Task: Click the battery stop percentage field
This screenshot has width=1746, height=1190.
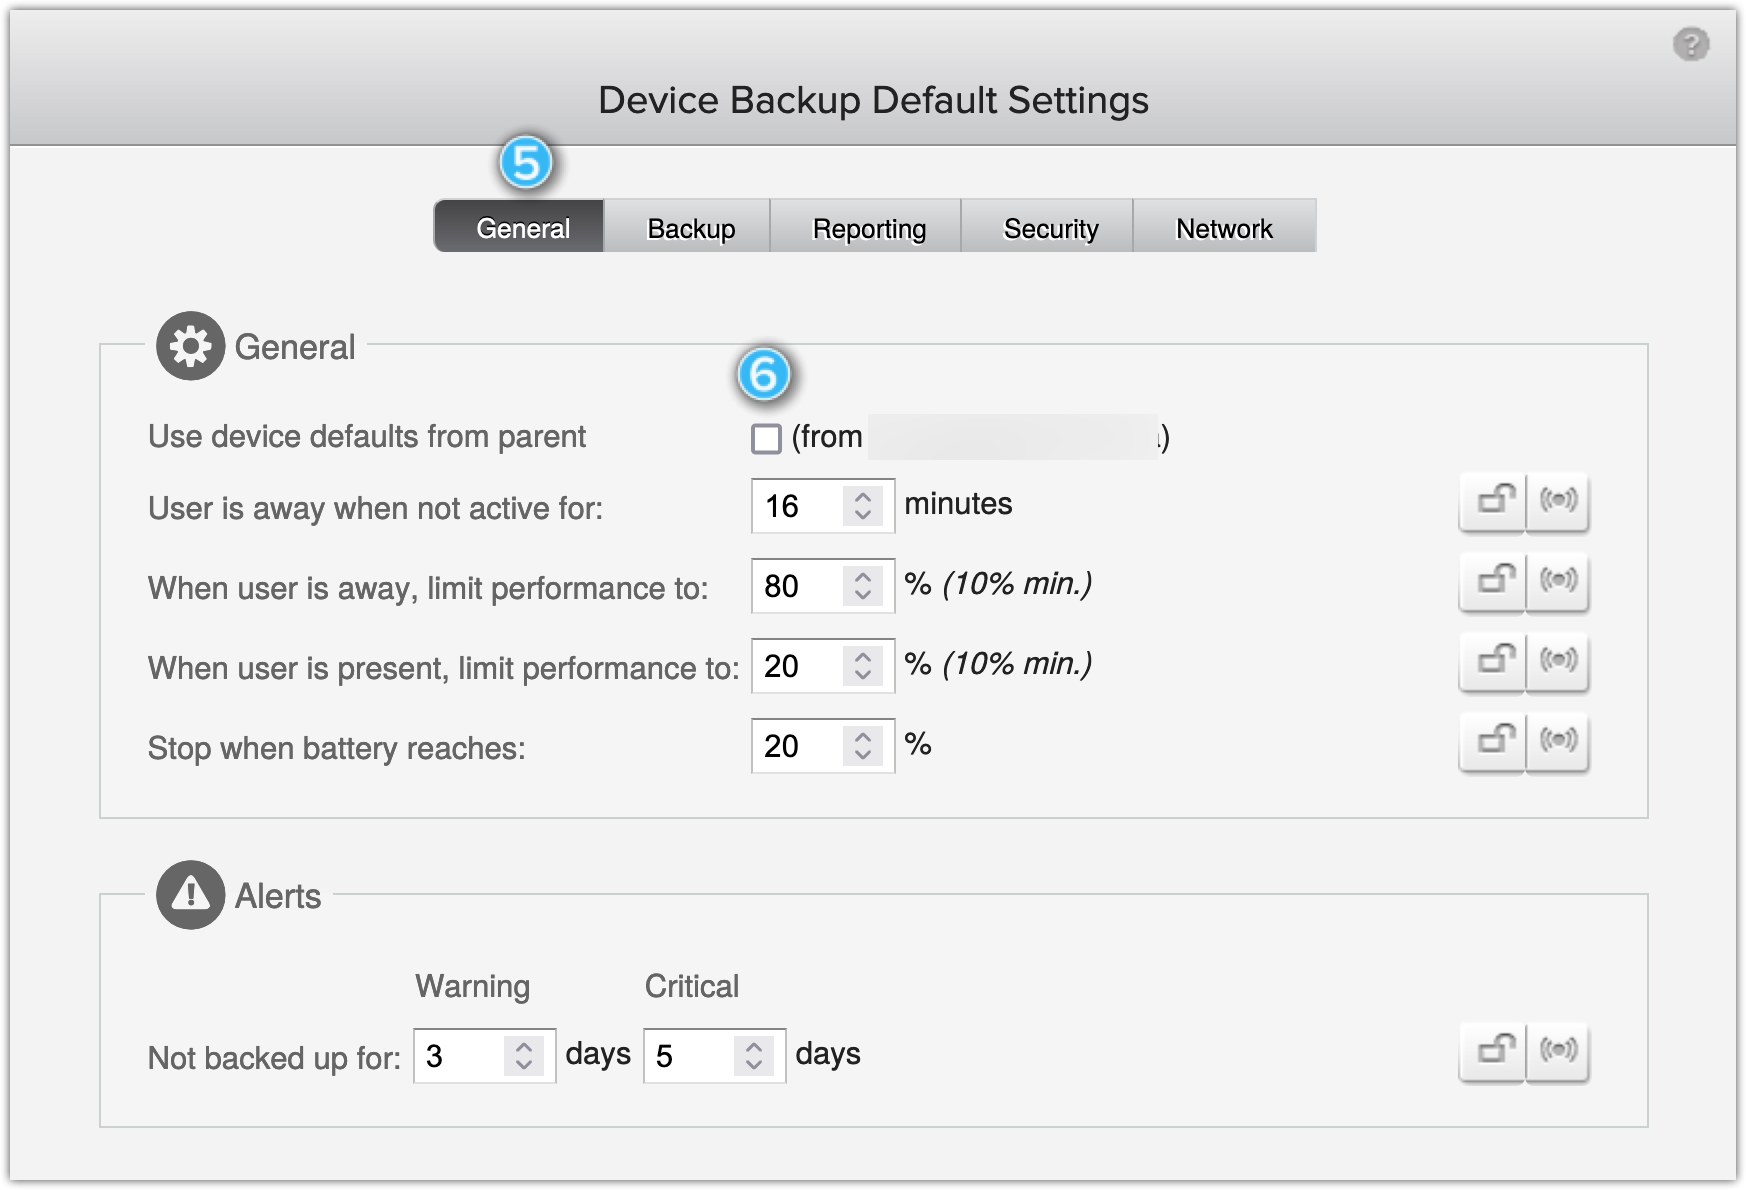Action: pos(823,745)
